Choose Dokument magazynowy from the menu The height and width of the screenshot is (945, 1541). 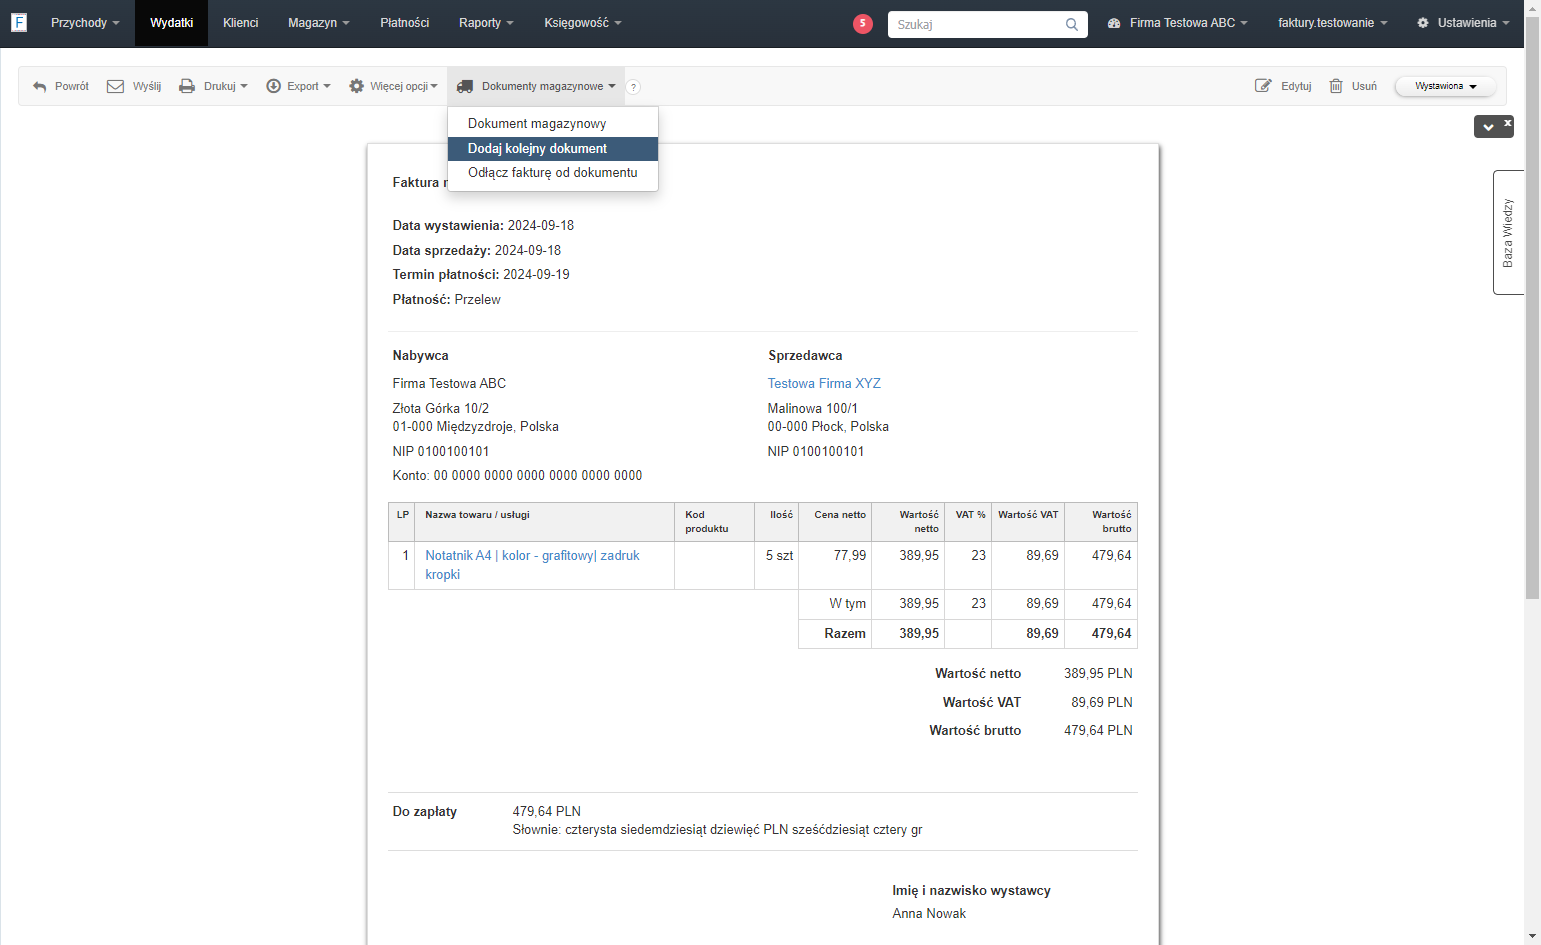point(553,124)
